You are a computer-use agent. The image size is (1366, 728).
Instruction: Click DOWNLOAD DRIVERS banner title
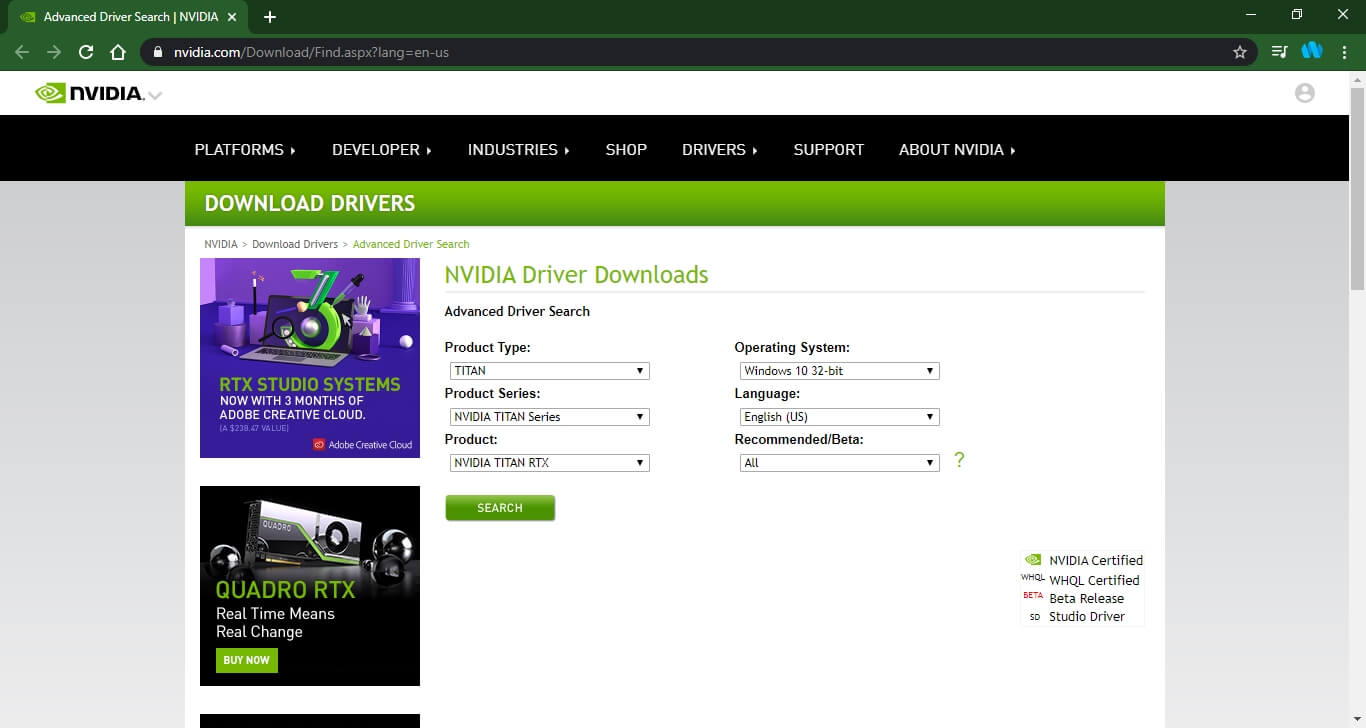(x=310, y=203)
